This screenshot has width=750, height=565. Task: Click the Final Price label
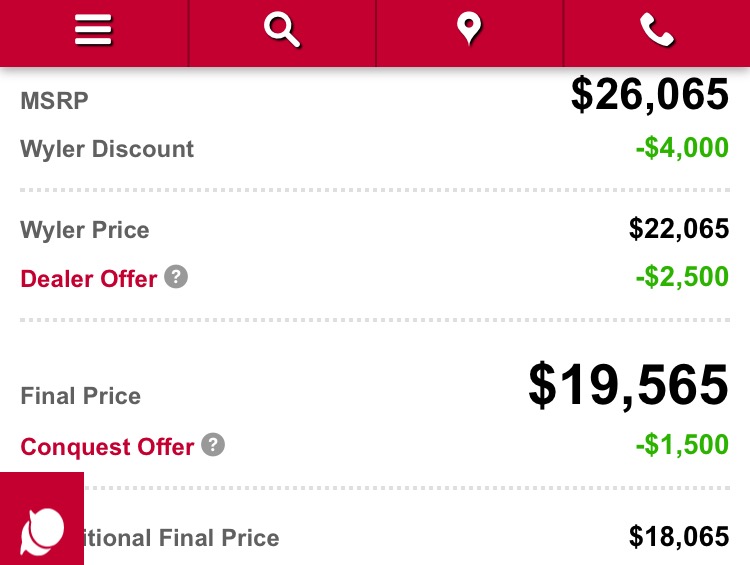[80, 396]
